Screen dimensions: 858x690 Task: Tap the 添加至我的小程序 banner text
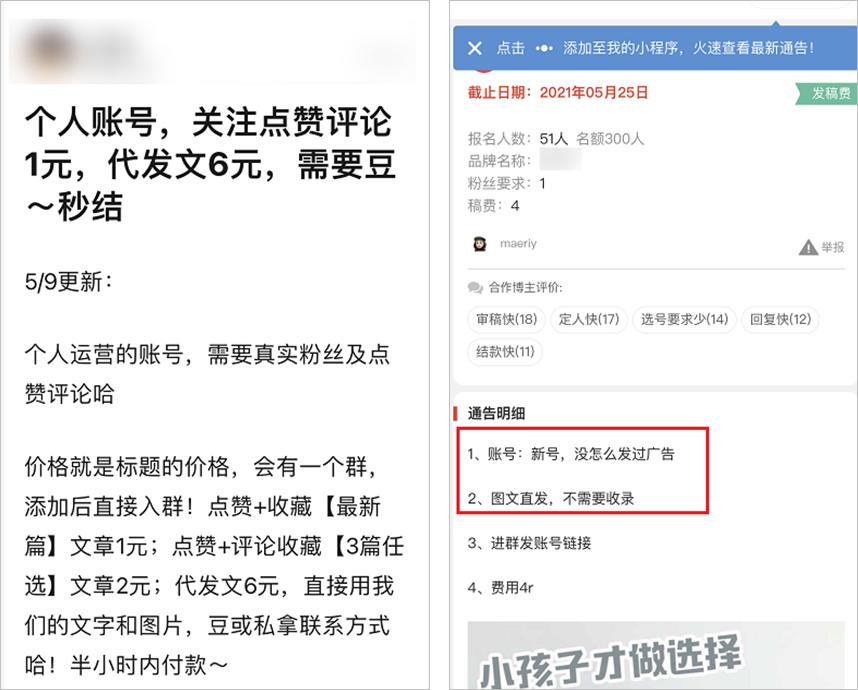[688, 48]
